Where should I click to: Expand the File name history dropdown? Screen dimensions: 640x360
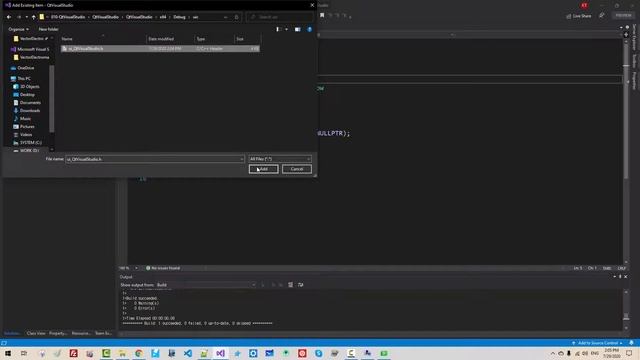coord(241,159)
